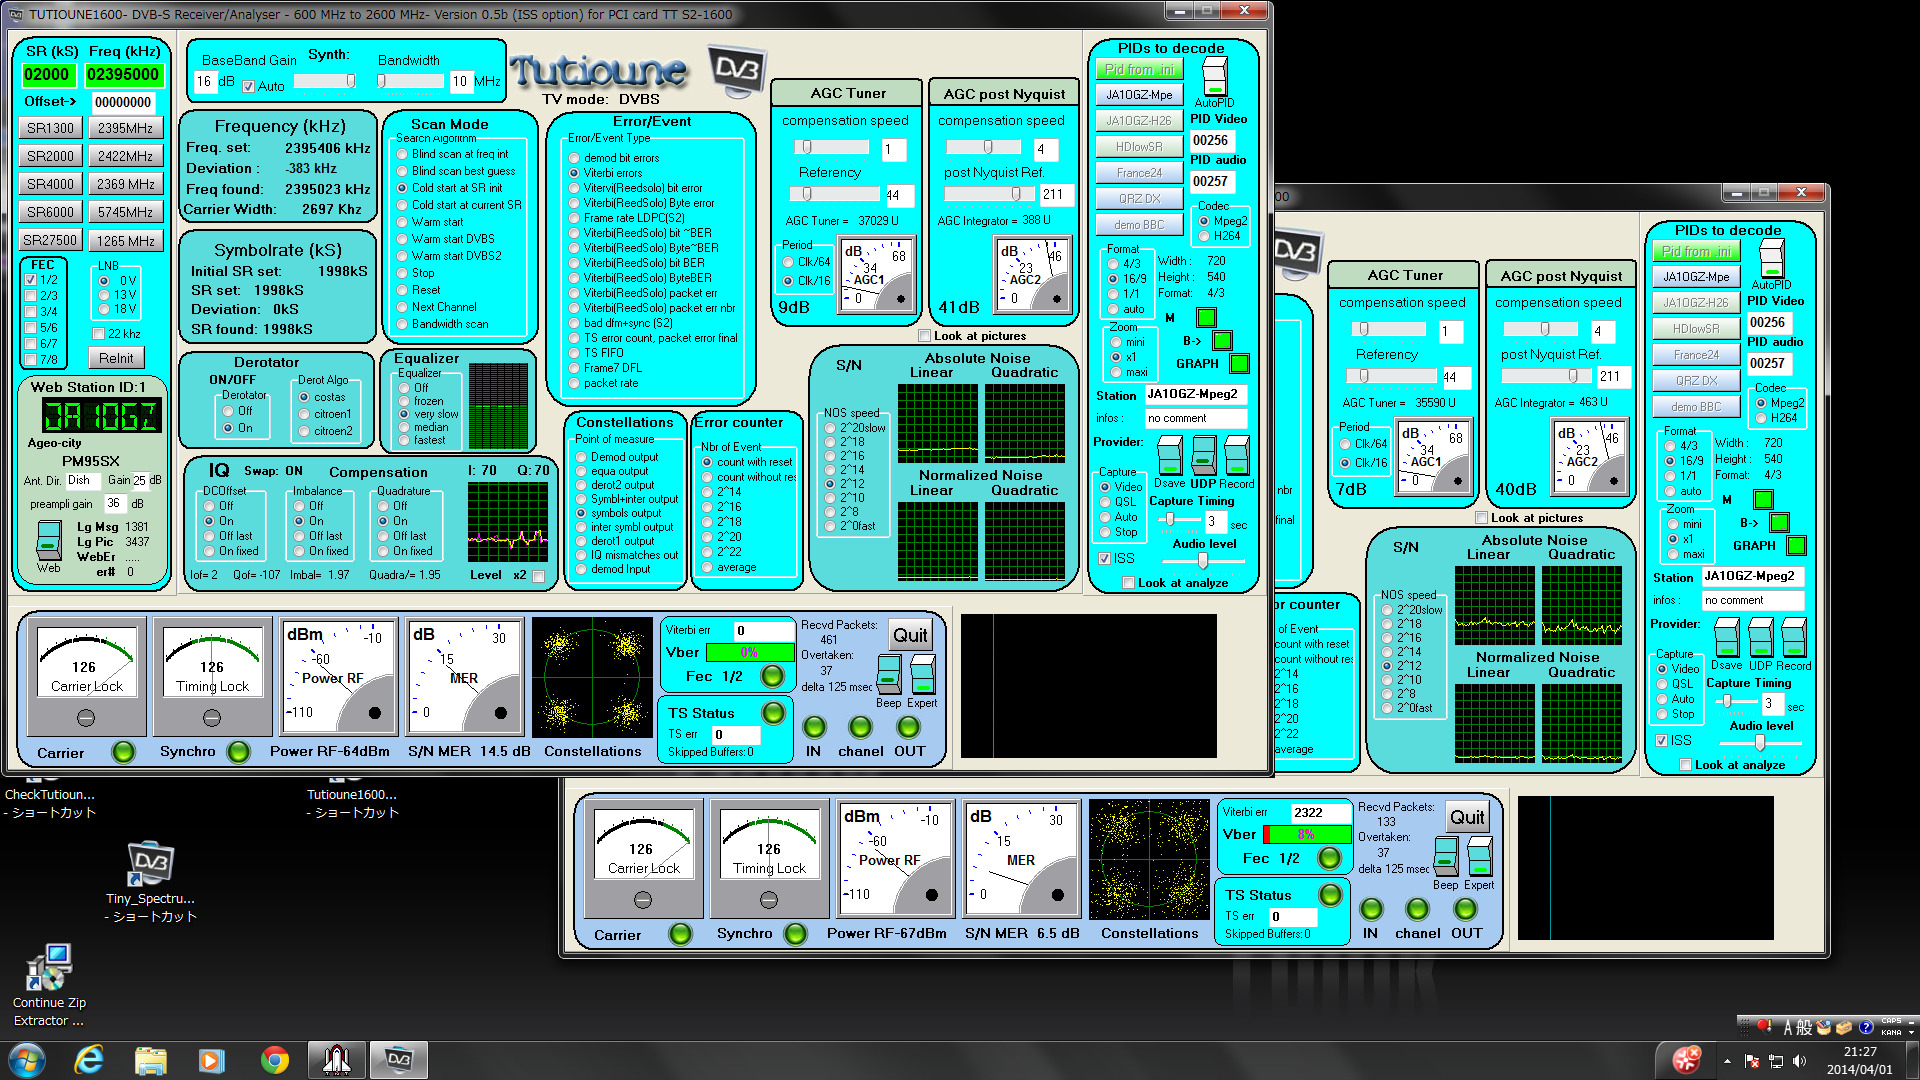Click the TS Status LED in front window
Image resolution: width=1920 pixels, height=1080 pixels.
[773, 713]
